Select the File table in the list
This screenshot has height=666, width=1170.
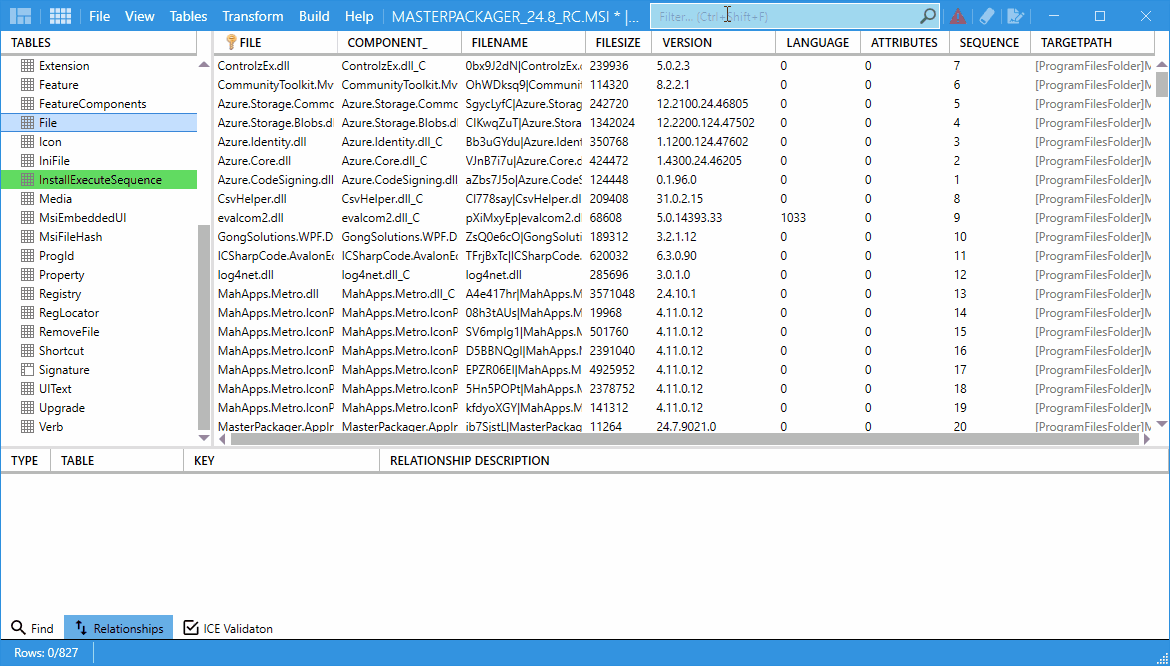(99, 122)
